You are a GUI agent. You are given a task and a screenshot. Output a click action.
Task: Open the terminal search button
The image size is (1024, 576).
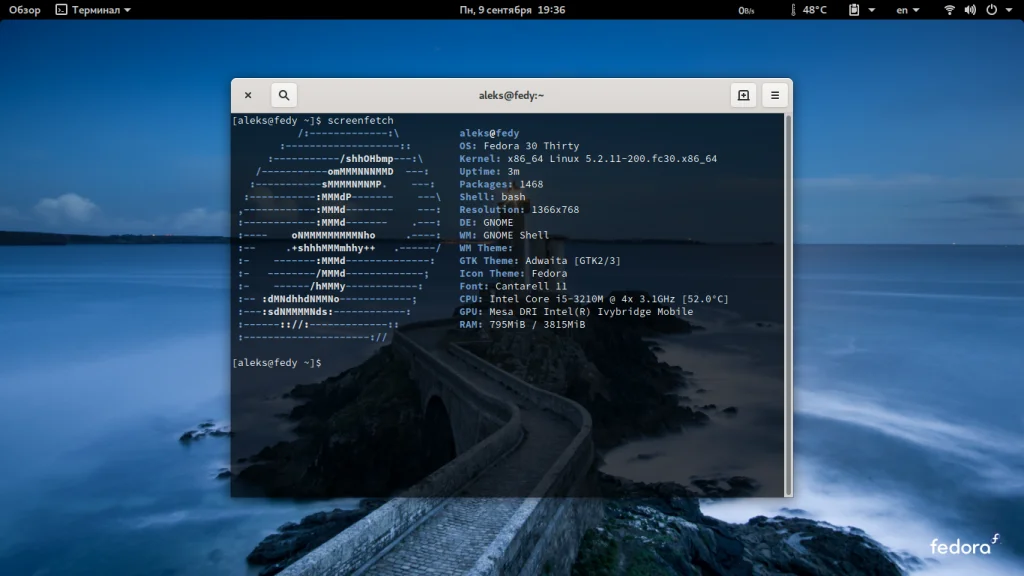[284, 95]
